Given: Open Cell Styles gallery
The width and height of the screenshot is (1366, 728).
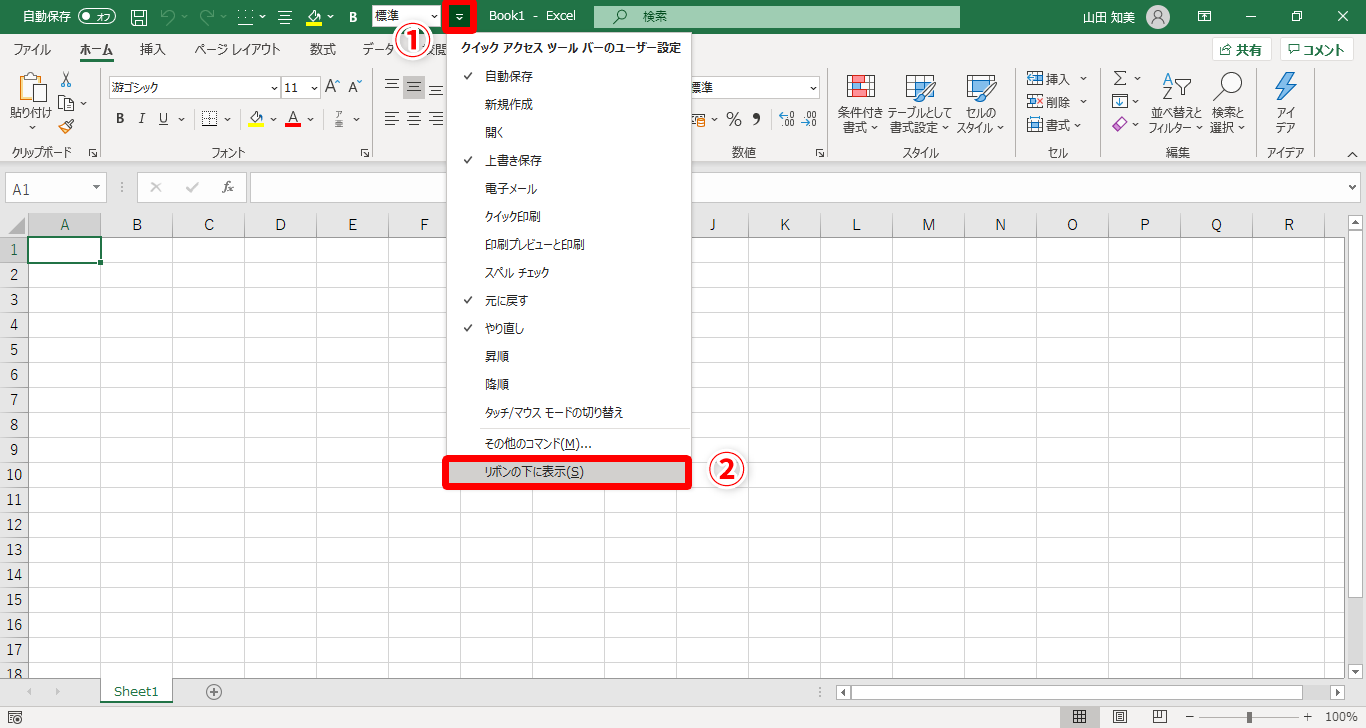Looking at the screenshot, I should [x=980, y=104].
